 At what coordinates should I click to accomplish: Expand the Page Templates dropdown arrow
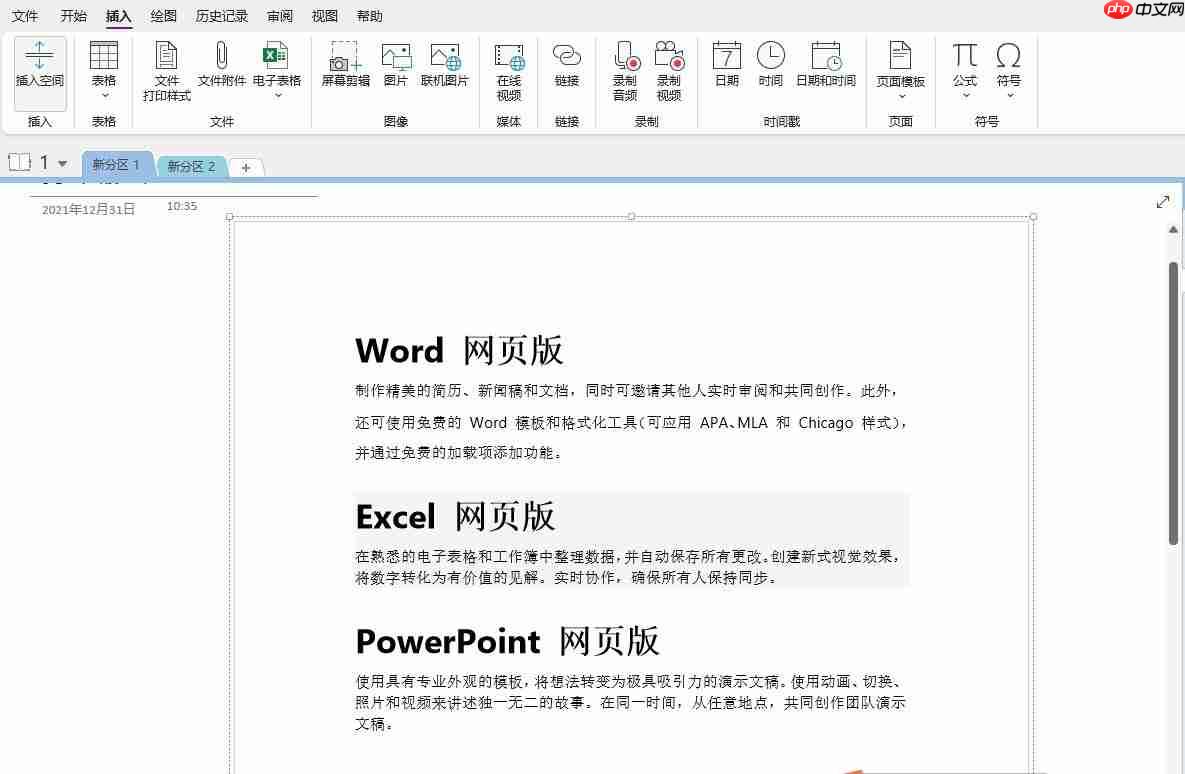pos(901,97)
